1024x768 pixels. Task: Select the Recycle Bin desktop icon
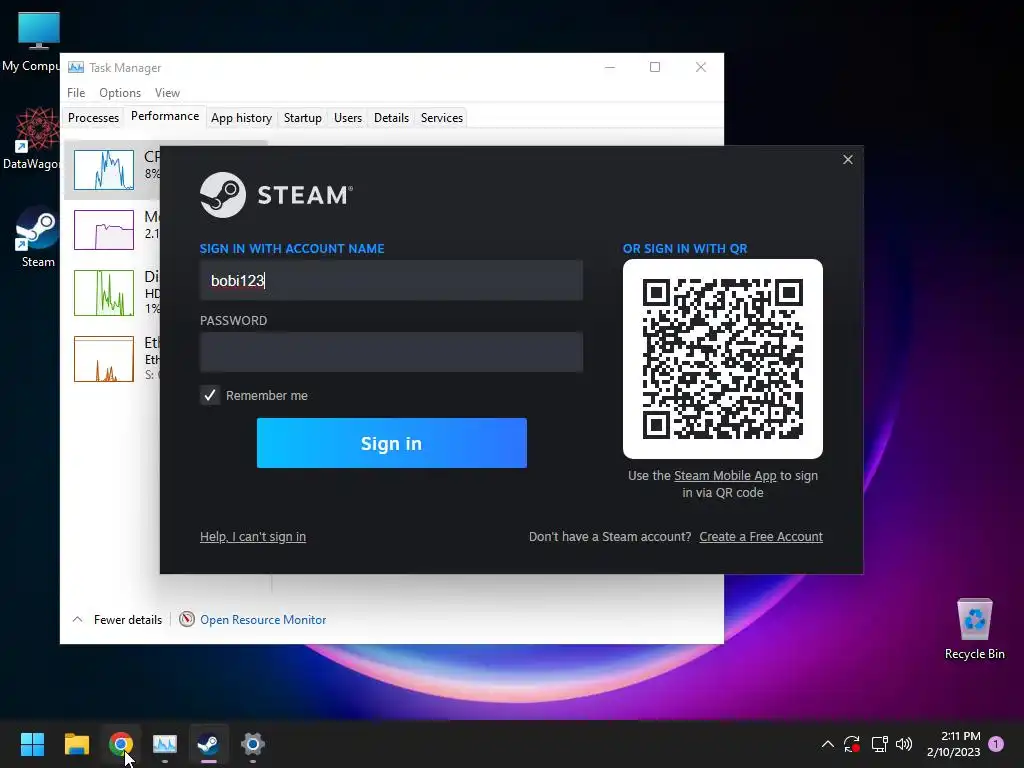(974, 629)
